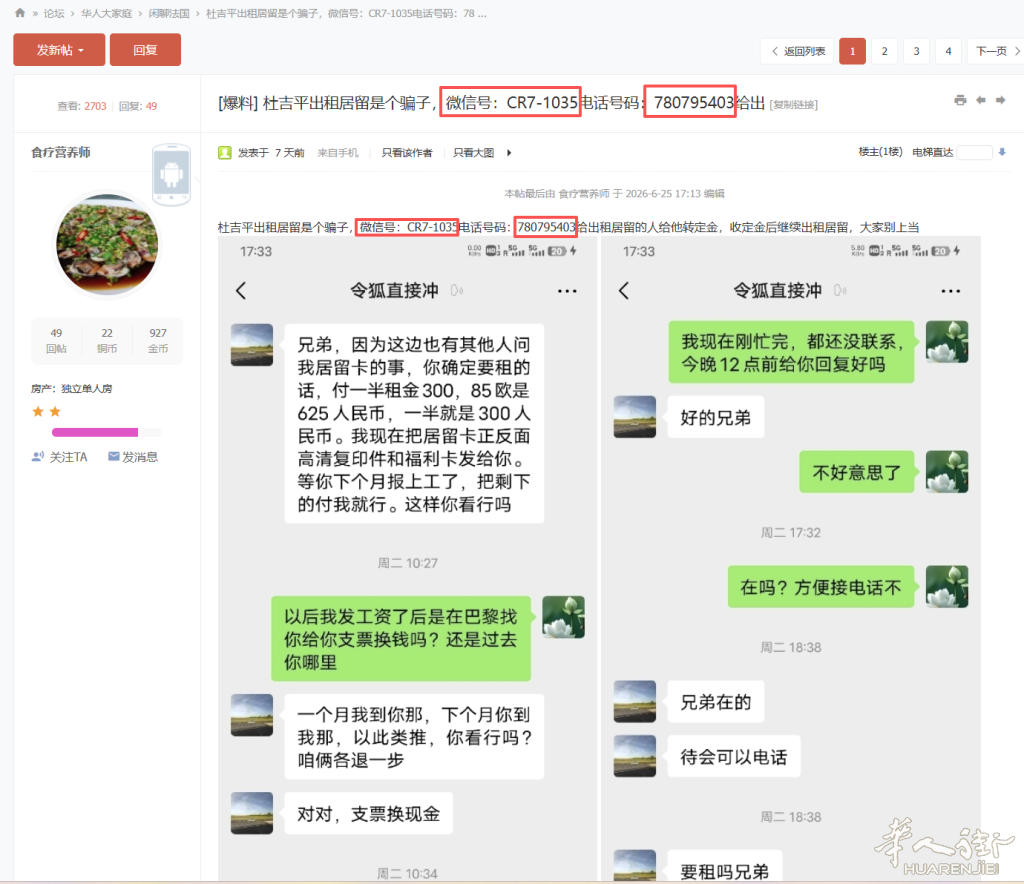1024x884 pixels.
Task: Open the food dish avatar image
Action: 107,244
